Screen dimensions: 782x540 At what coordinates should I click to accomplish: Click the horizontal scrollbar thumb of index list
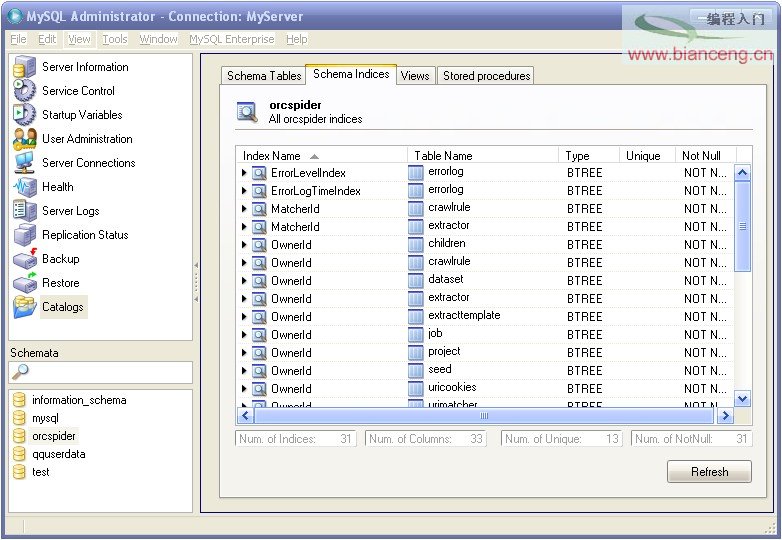[x=484, y=415]
